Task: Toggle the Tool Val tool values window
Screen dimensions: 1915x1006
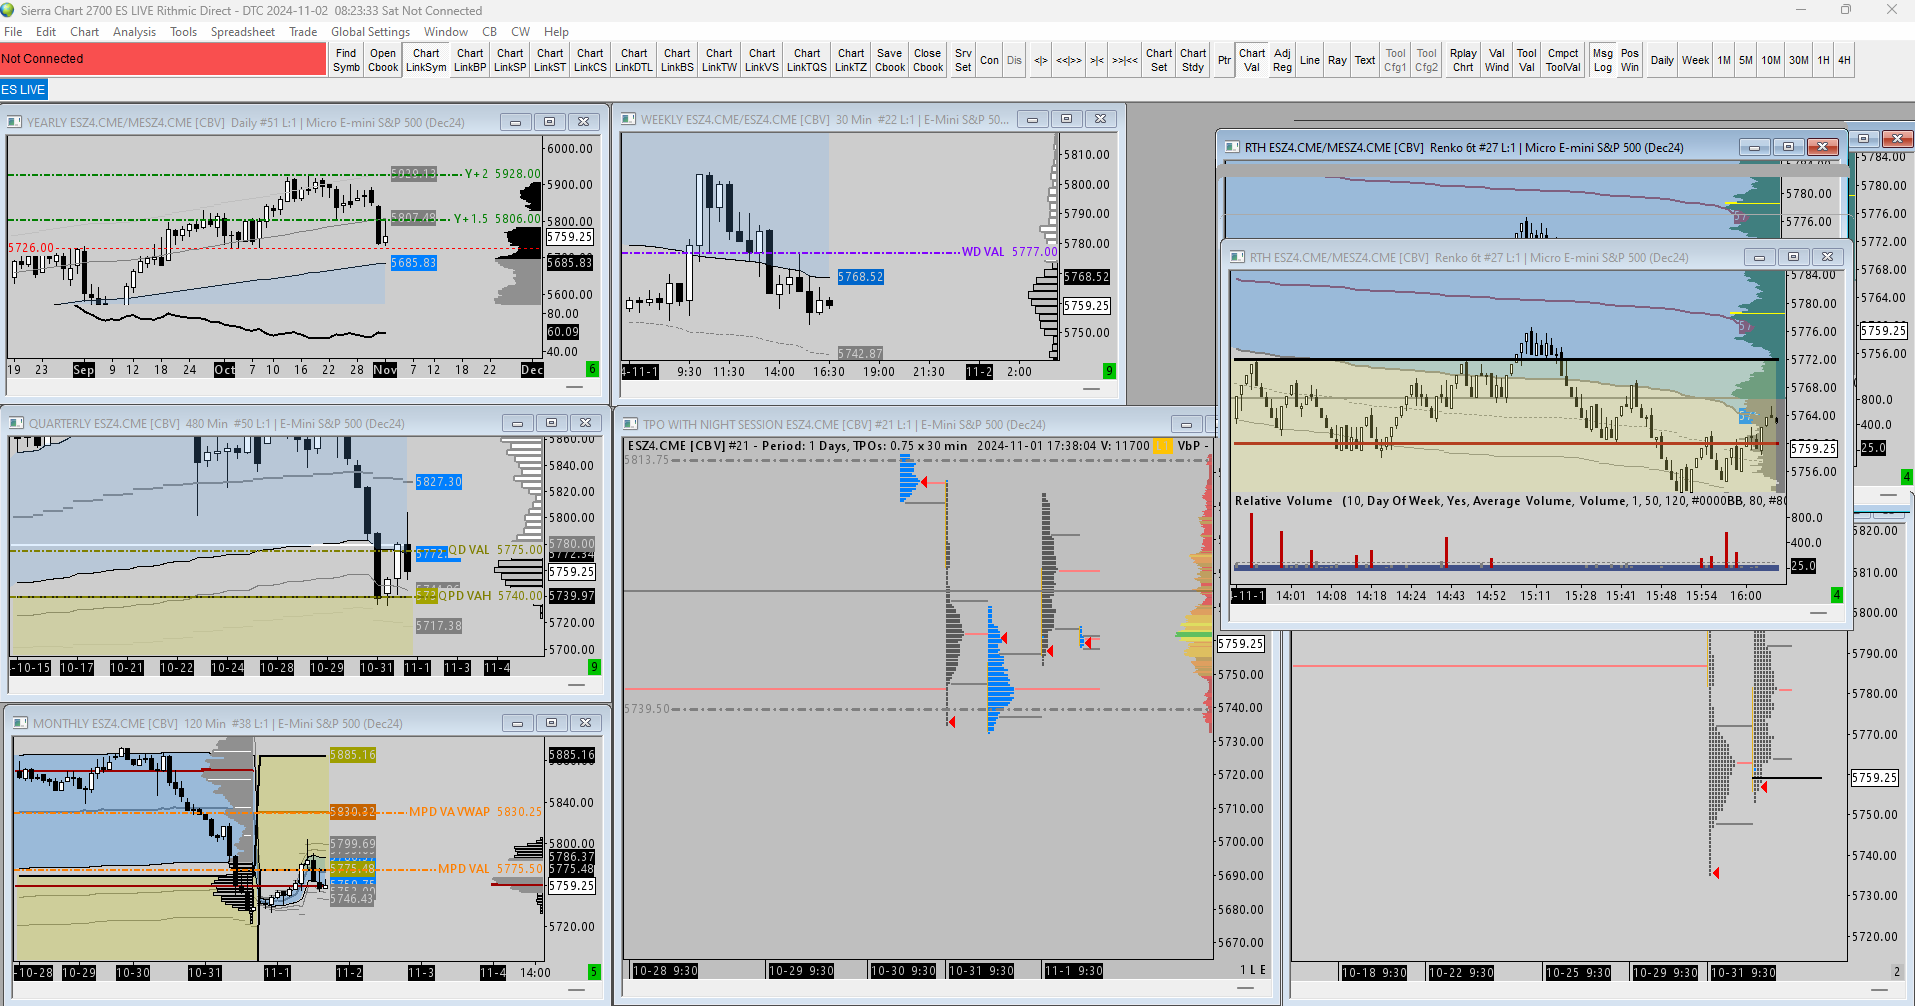Action: coord(1527,60)
